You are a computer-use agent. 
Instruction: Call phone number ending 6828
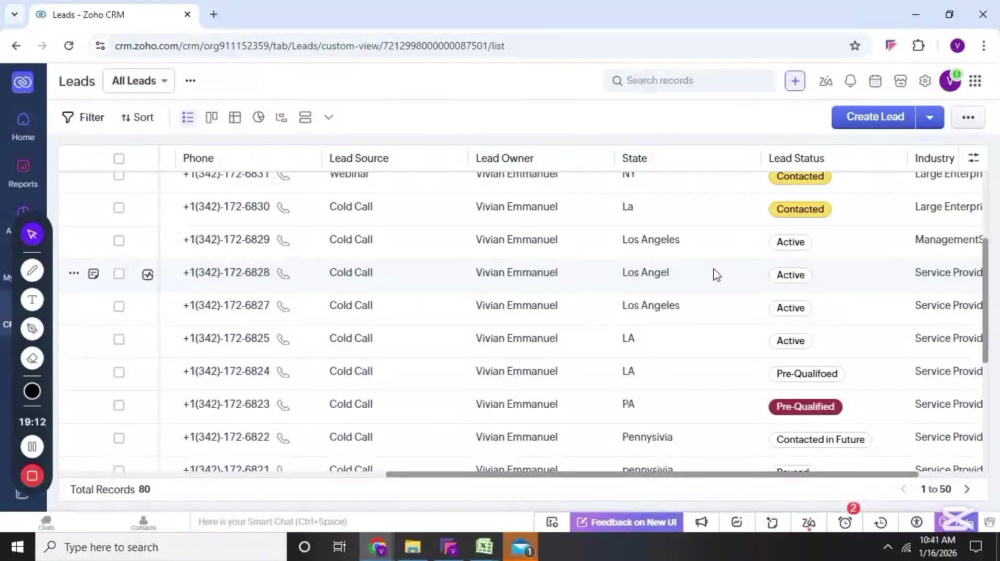tap(283, 273)
